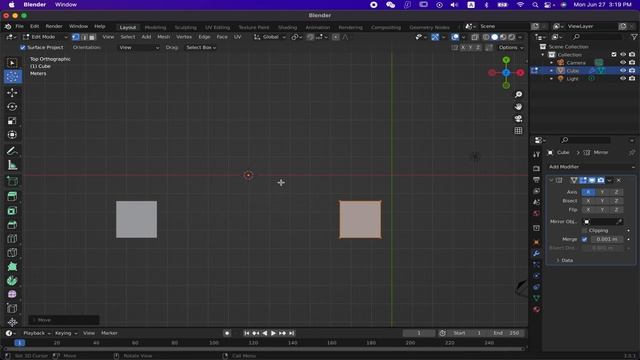Viewport: 640px width, 360px height.
Task: Toggle viewport overlays button
Action: click(455, 37)
